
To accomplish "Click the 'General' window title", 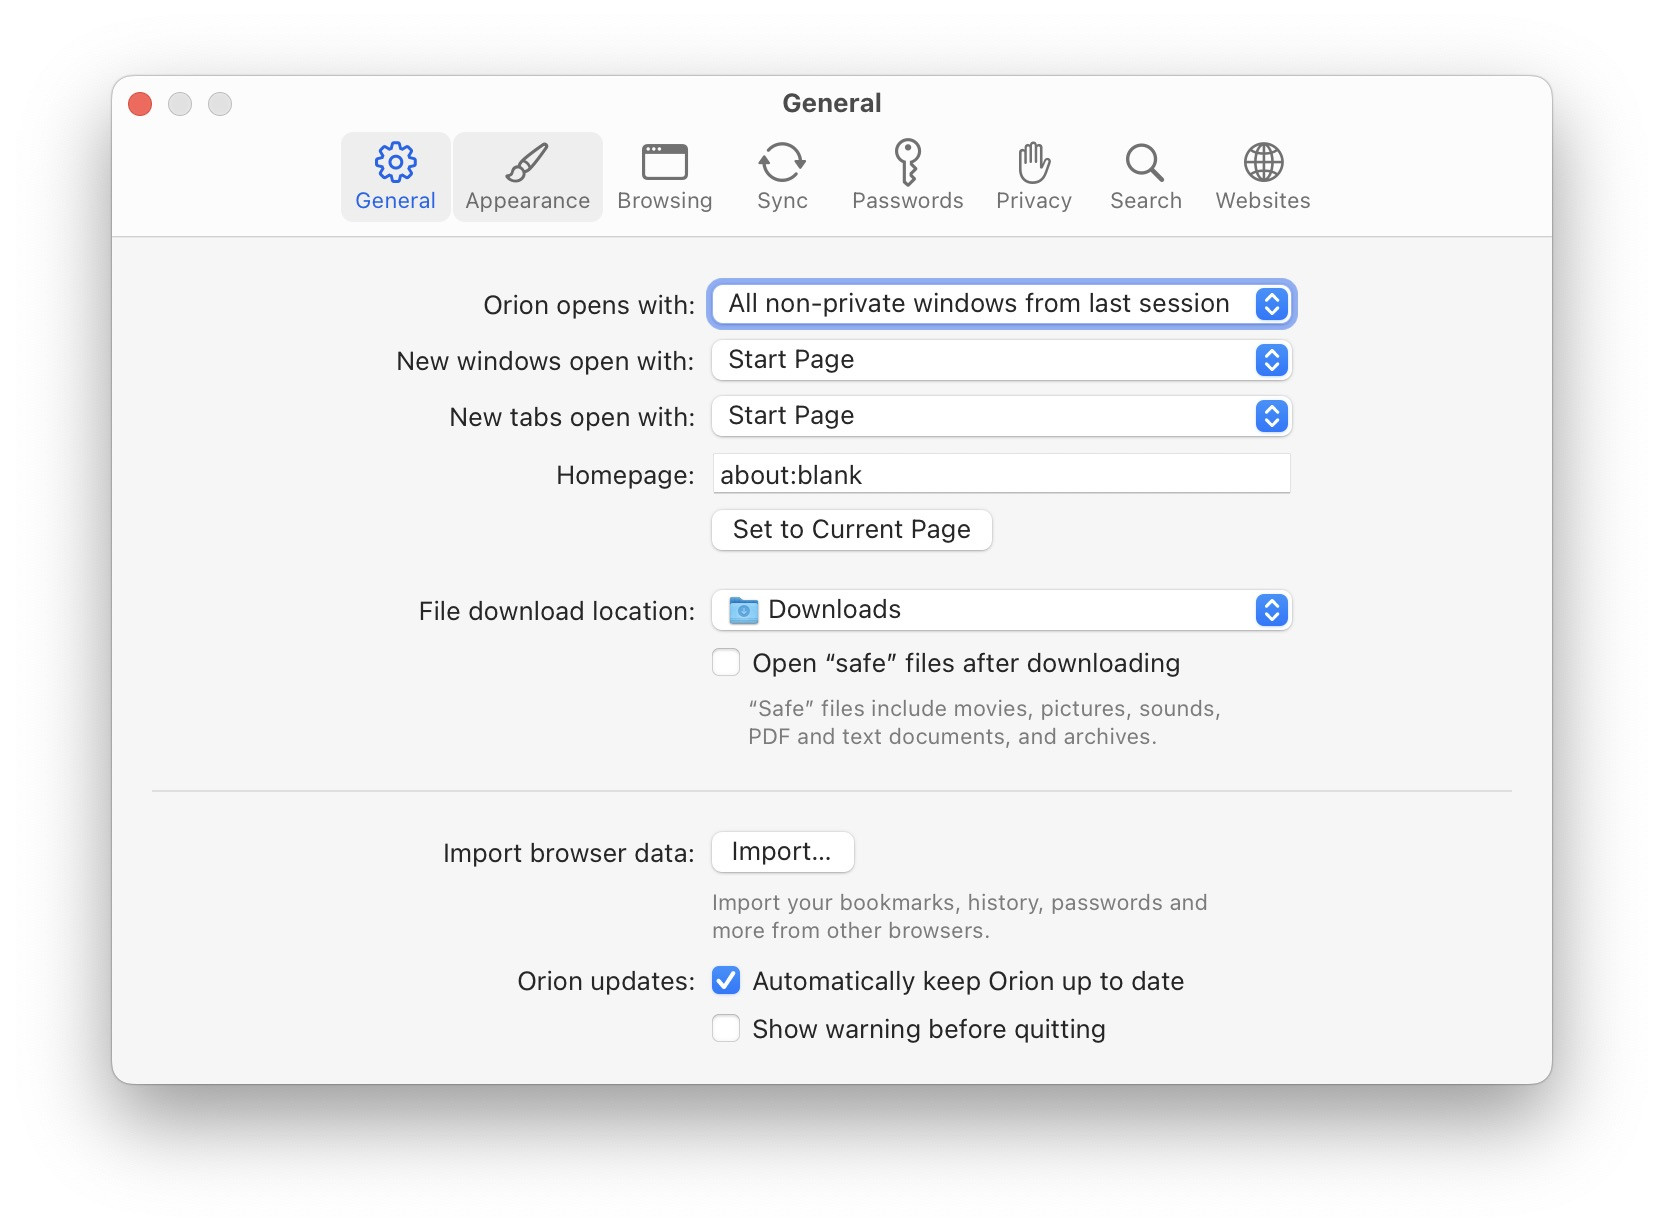I will tap(832, 103).
